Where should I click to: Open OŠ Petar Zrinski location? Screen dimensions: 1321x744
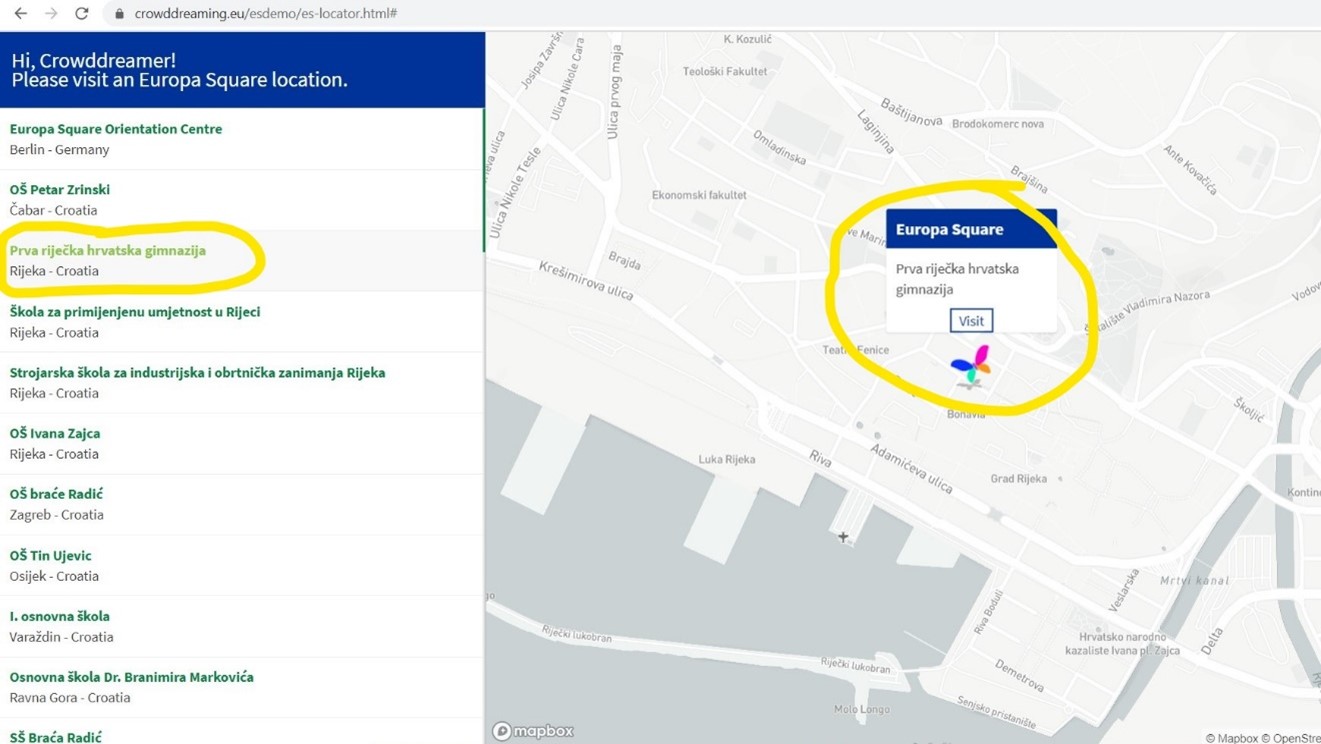coord(60,190)
